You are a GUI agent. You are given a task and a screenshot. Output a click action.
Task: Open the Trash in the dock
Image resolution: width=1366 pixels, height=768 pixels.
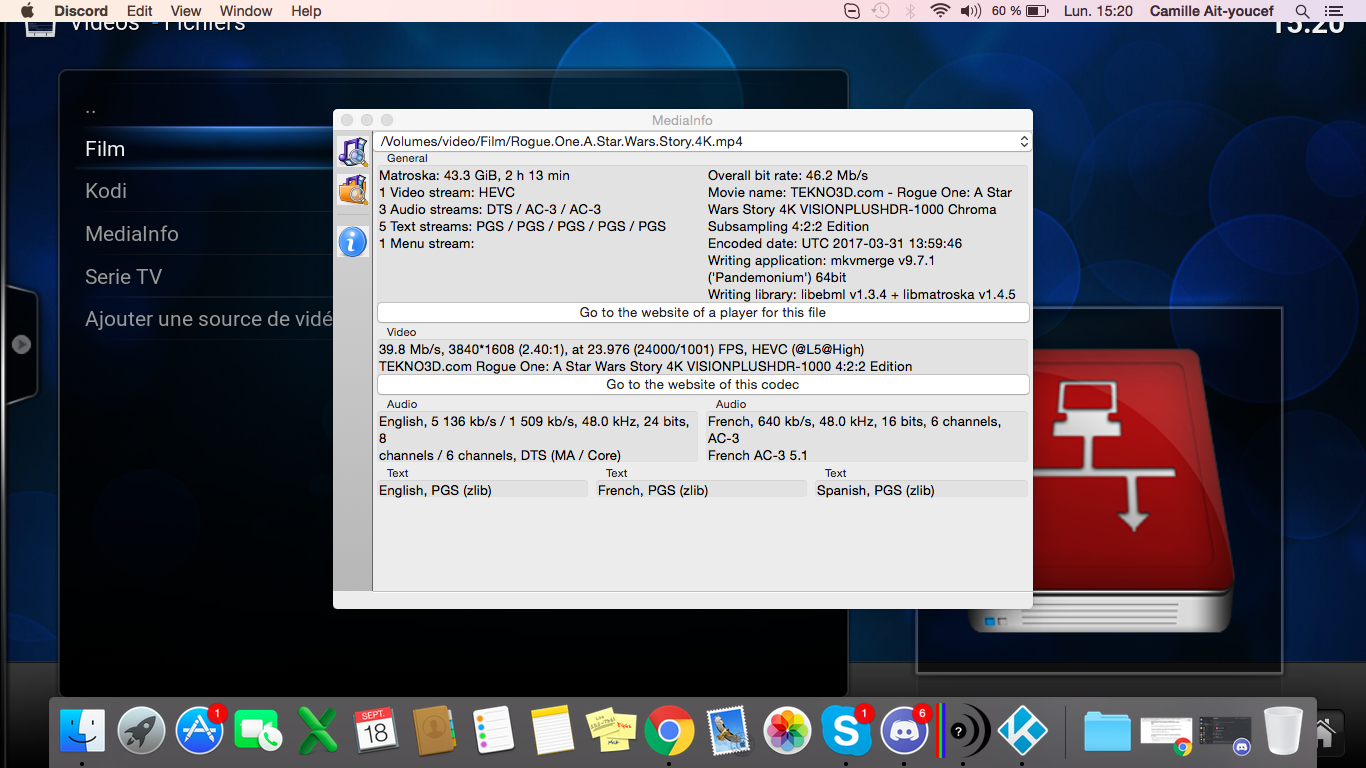(x=1284, y=731)
